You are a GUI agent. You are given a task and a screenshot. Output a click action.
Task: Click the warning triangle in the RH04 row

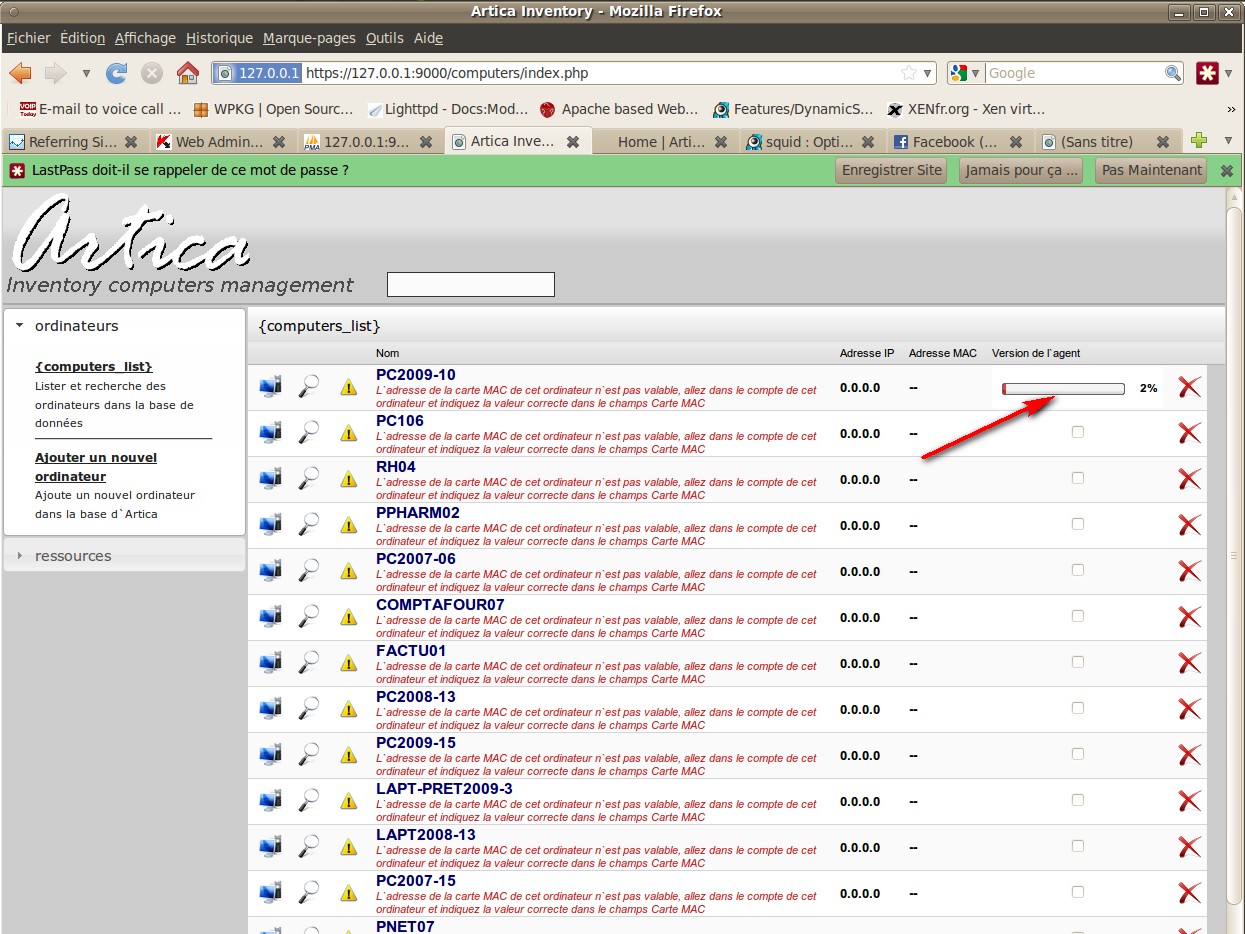(348, 479)
